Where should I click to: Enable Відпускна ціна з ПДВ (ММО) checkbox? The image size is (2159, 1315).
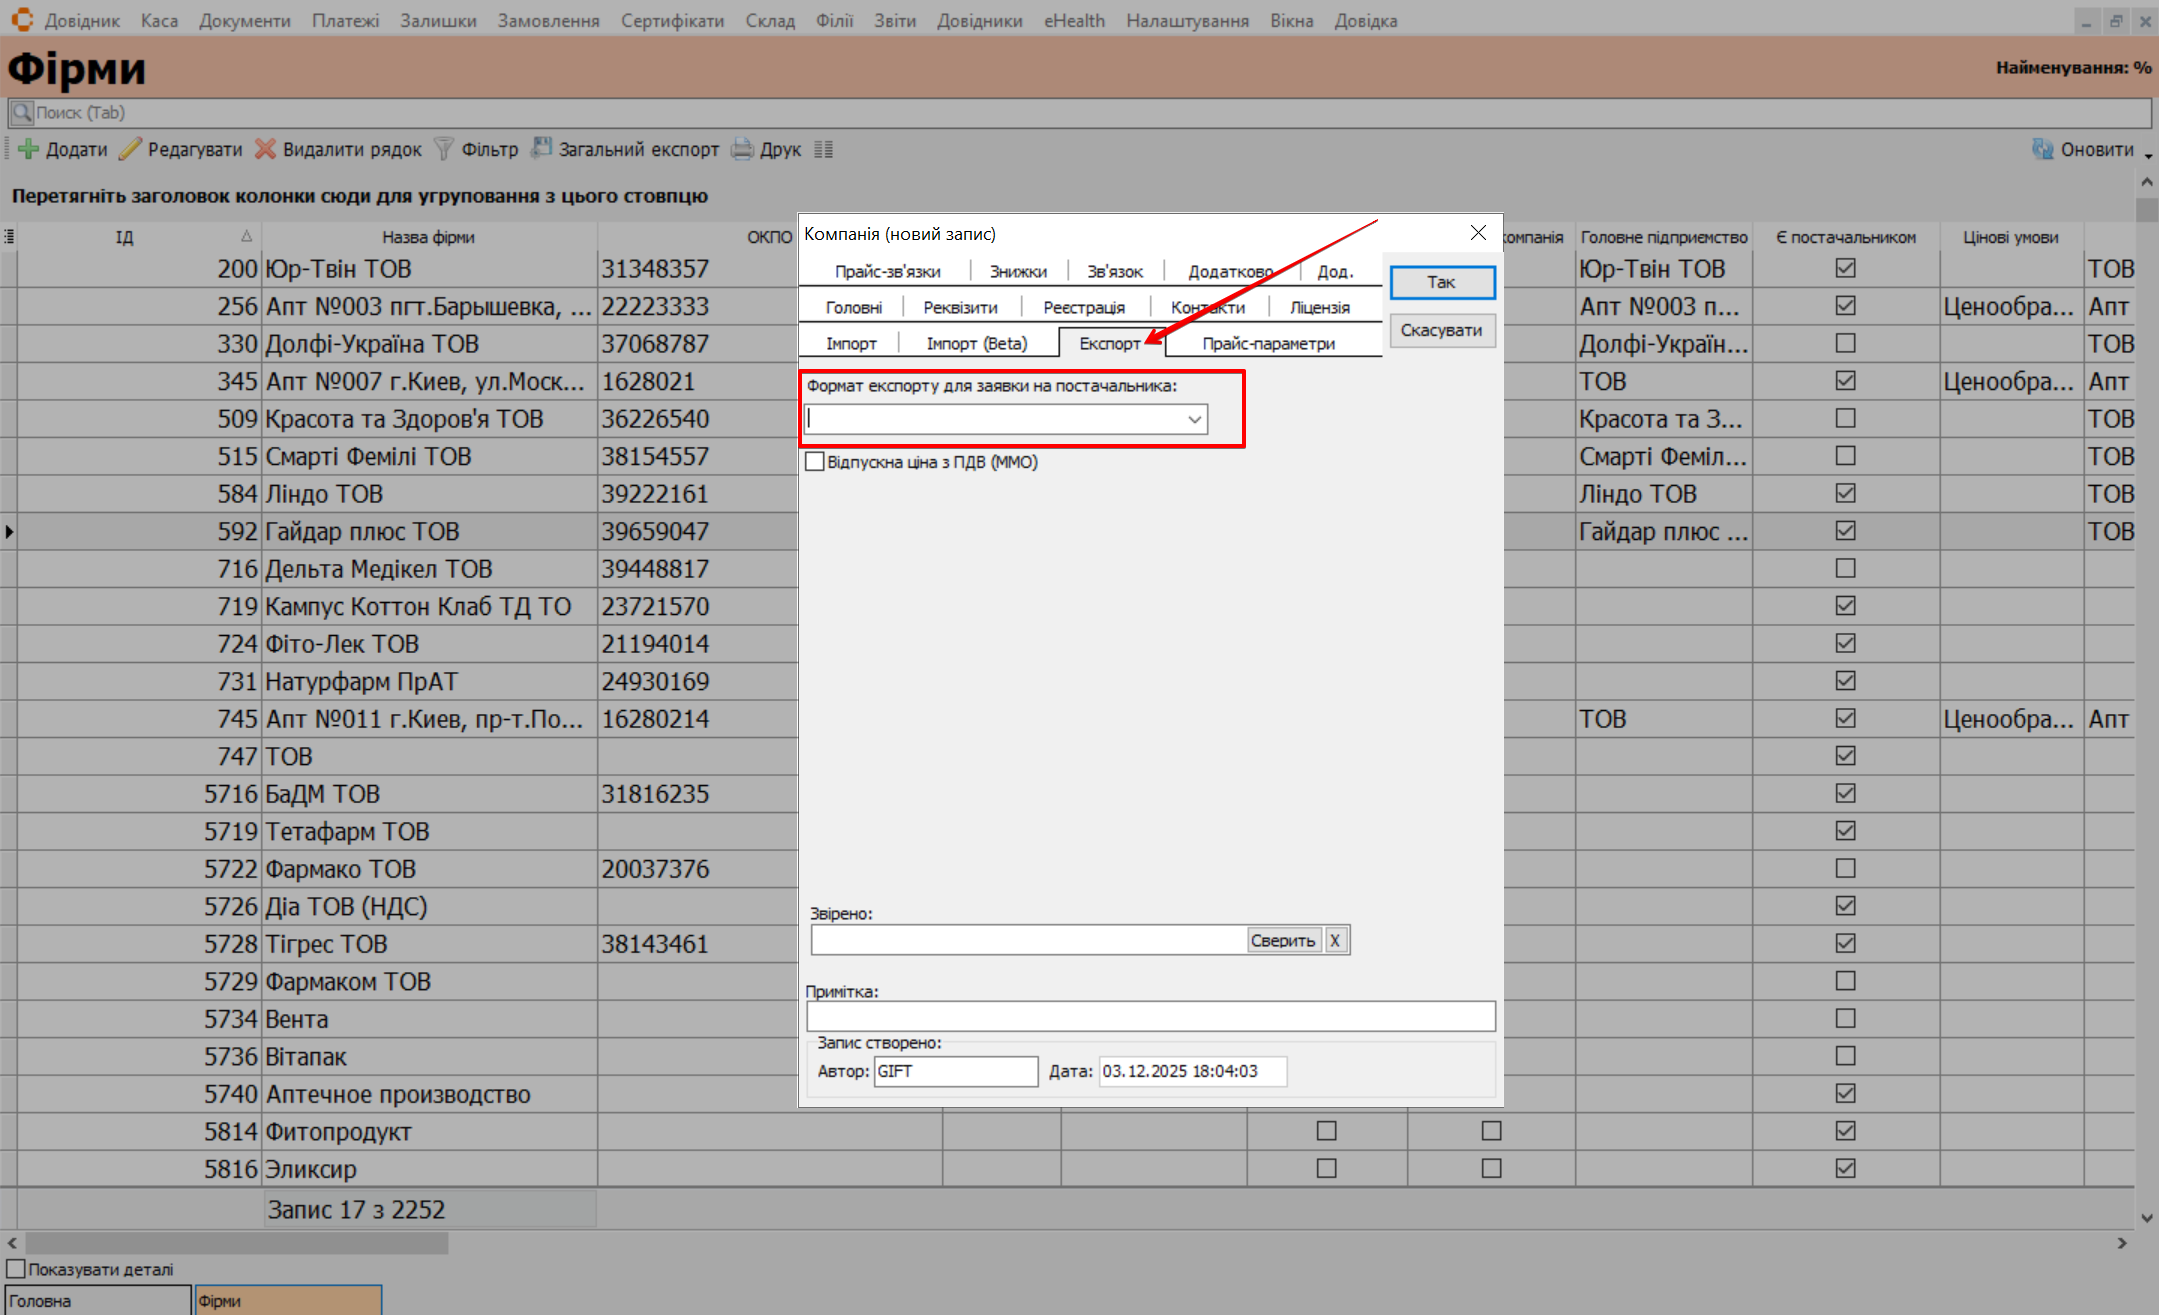coord(815,462)
